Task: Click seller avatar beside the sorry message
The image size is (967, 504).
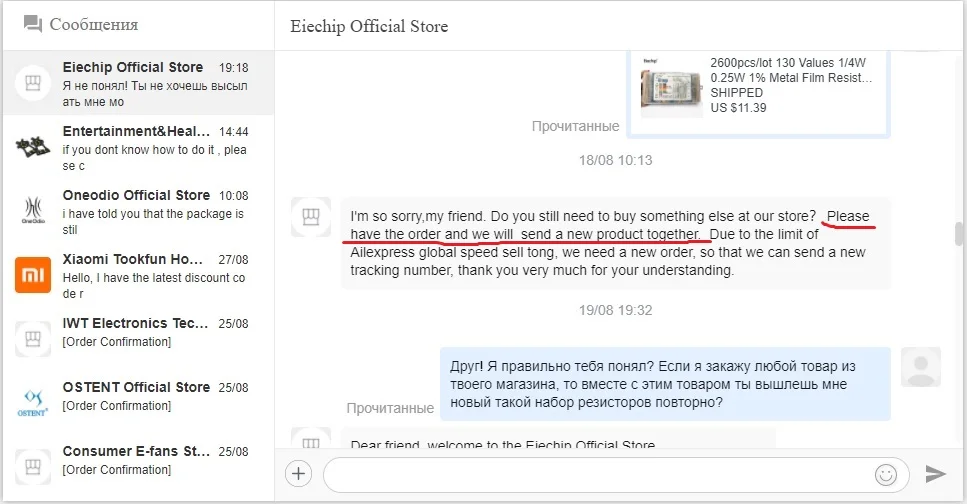Action: click(311, 217)
